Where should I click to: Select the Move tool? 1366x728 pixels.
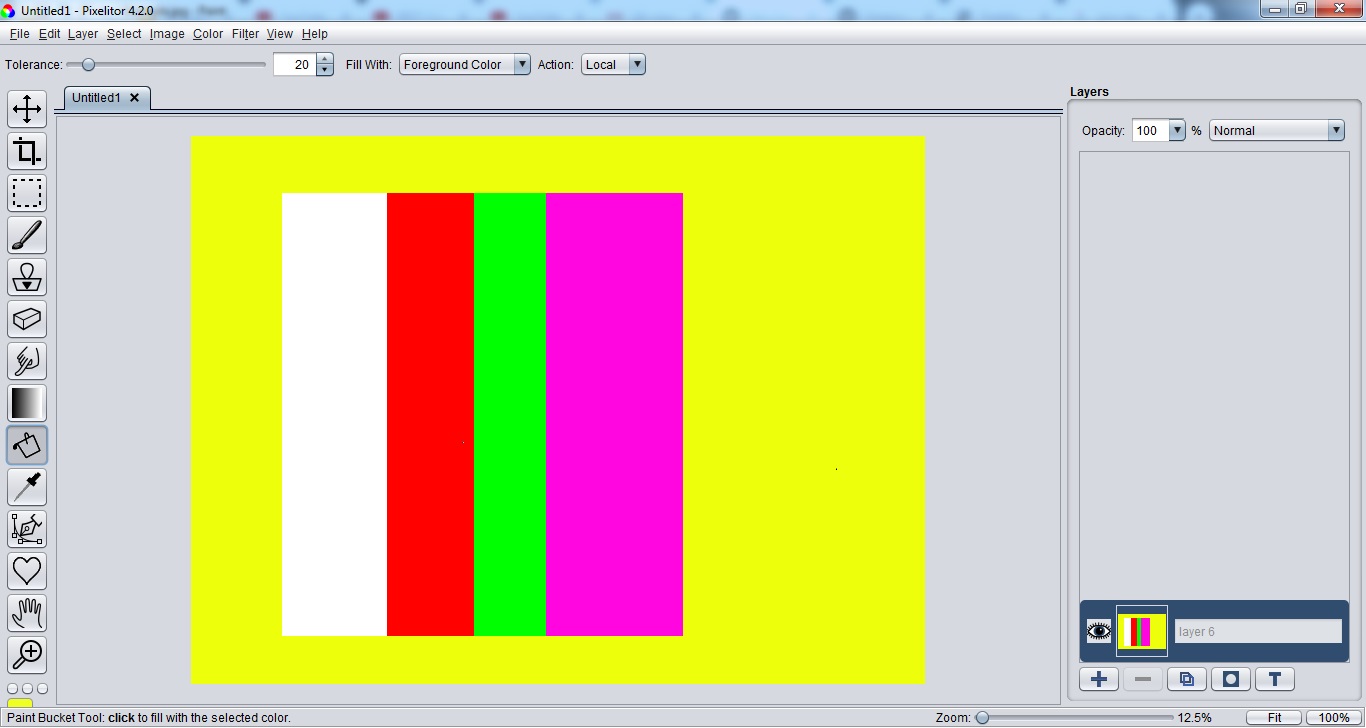(27, 109)
